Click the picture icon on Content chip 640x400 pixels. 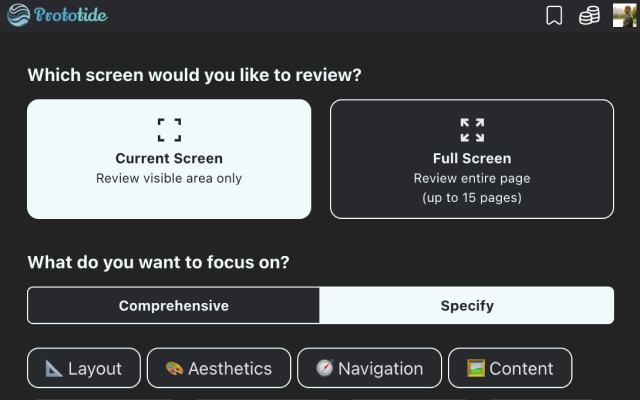(x=476, y=368)
